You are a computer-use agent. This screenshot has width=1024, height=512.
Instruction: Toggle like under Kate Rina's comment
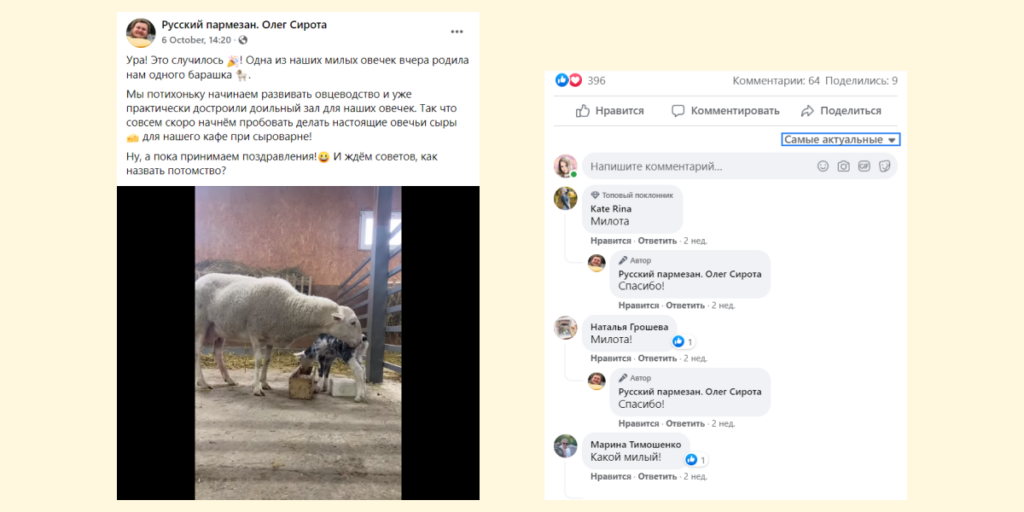(610, 241)
